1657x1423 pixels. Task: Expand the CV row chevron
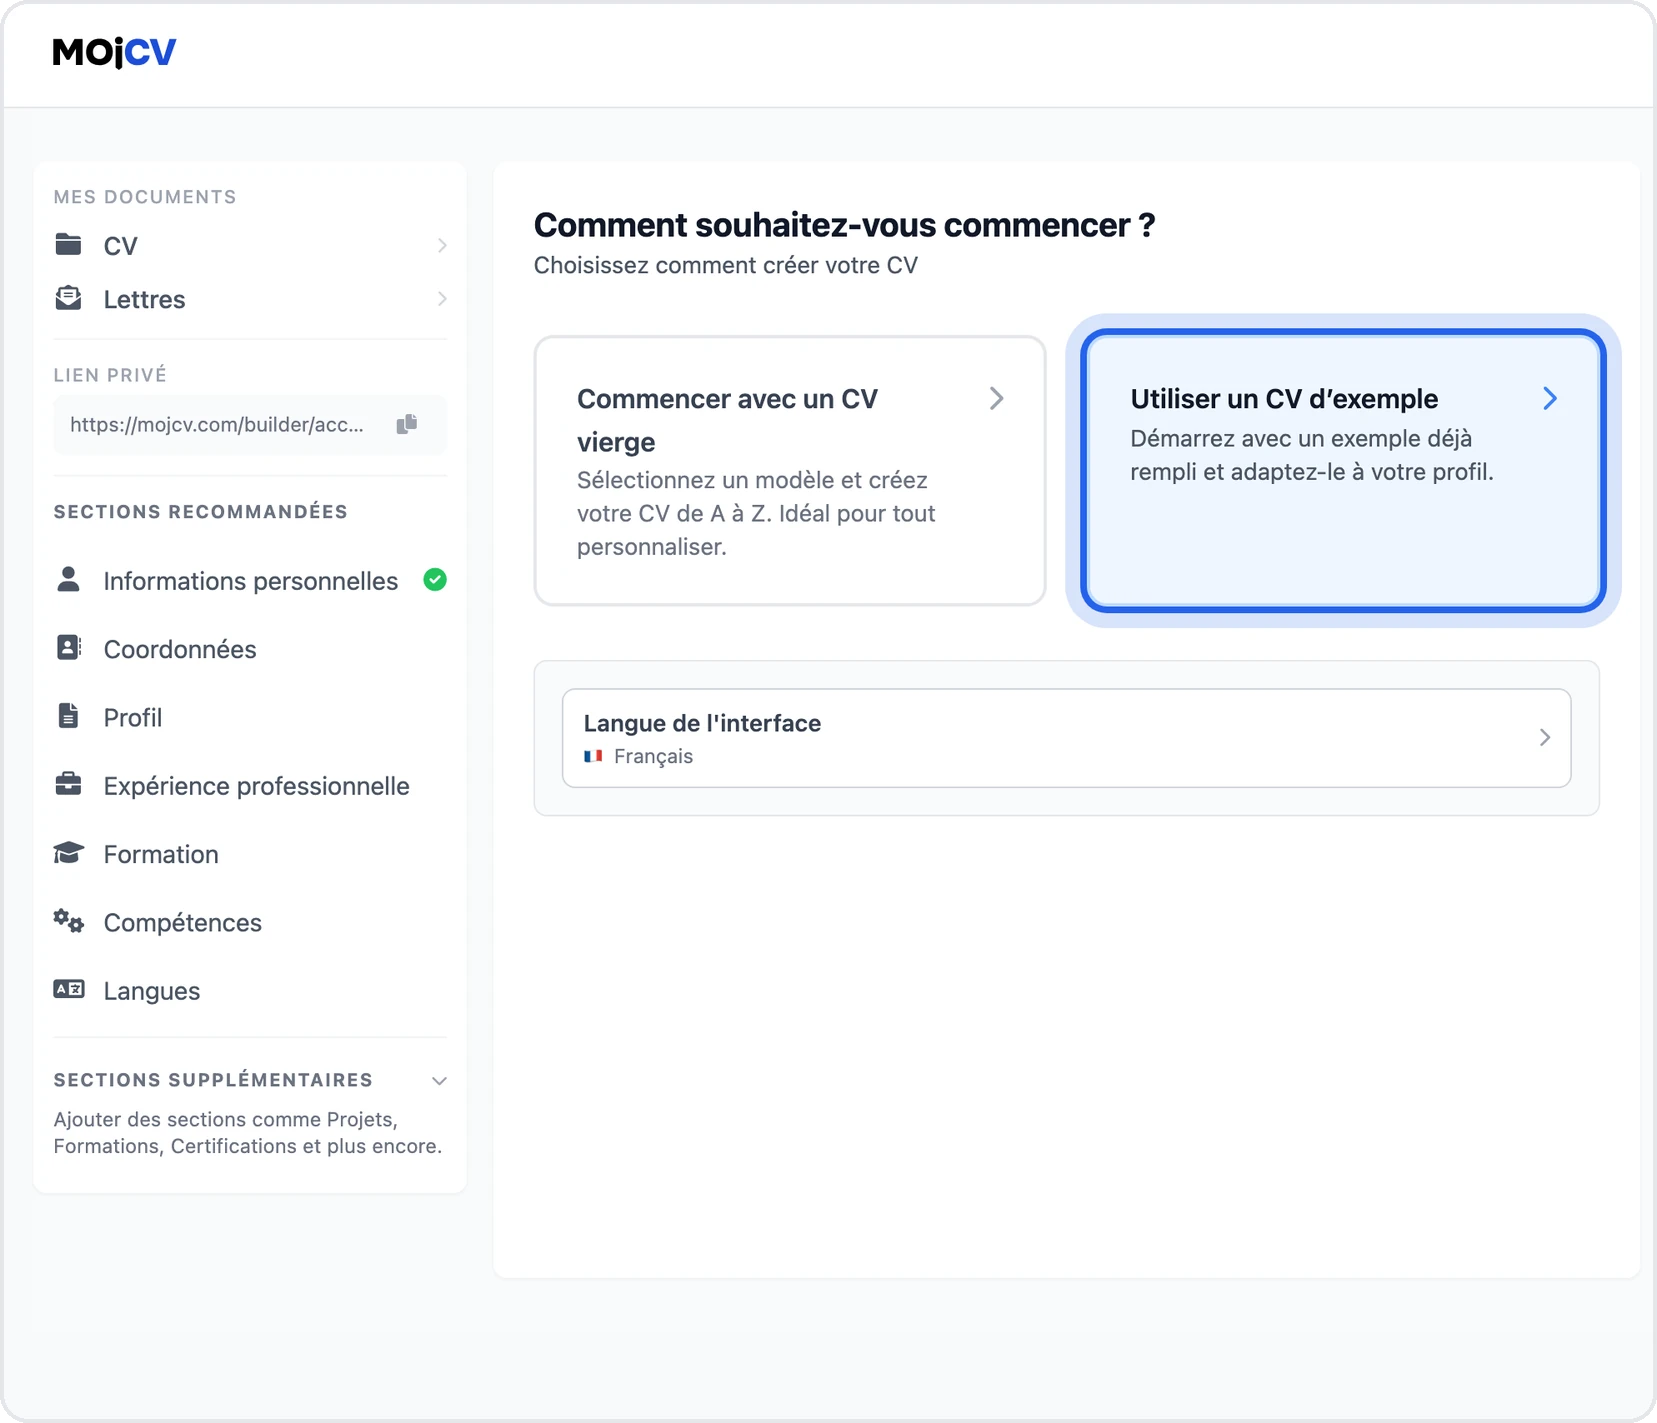click(442, 245)
